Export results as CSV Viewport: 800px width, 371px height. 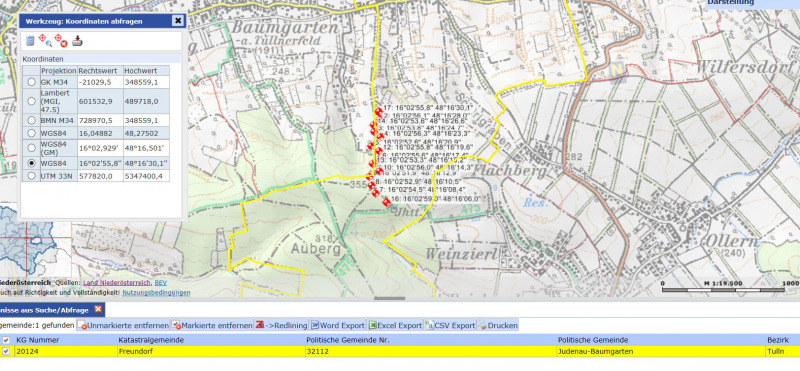tap(450, 325)
